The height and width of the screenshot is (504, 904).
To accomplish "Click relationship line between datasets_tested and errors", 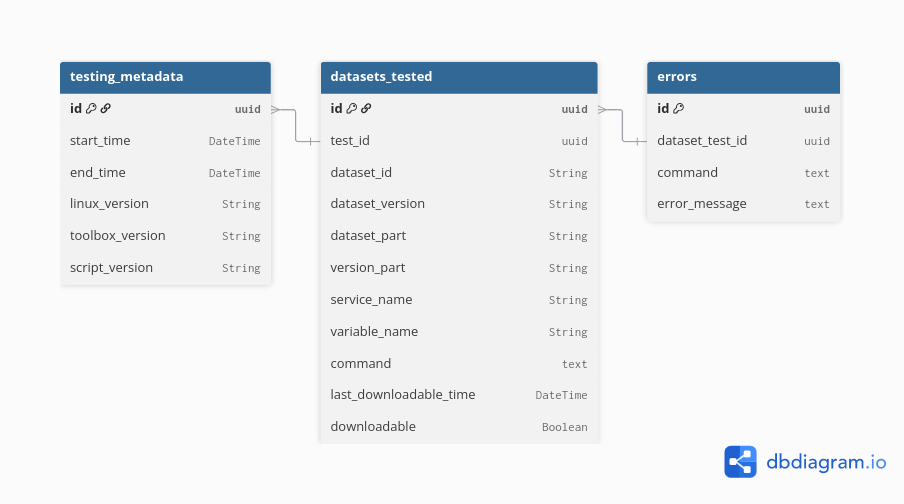I will point(622,125).
